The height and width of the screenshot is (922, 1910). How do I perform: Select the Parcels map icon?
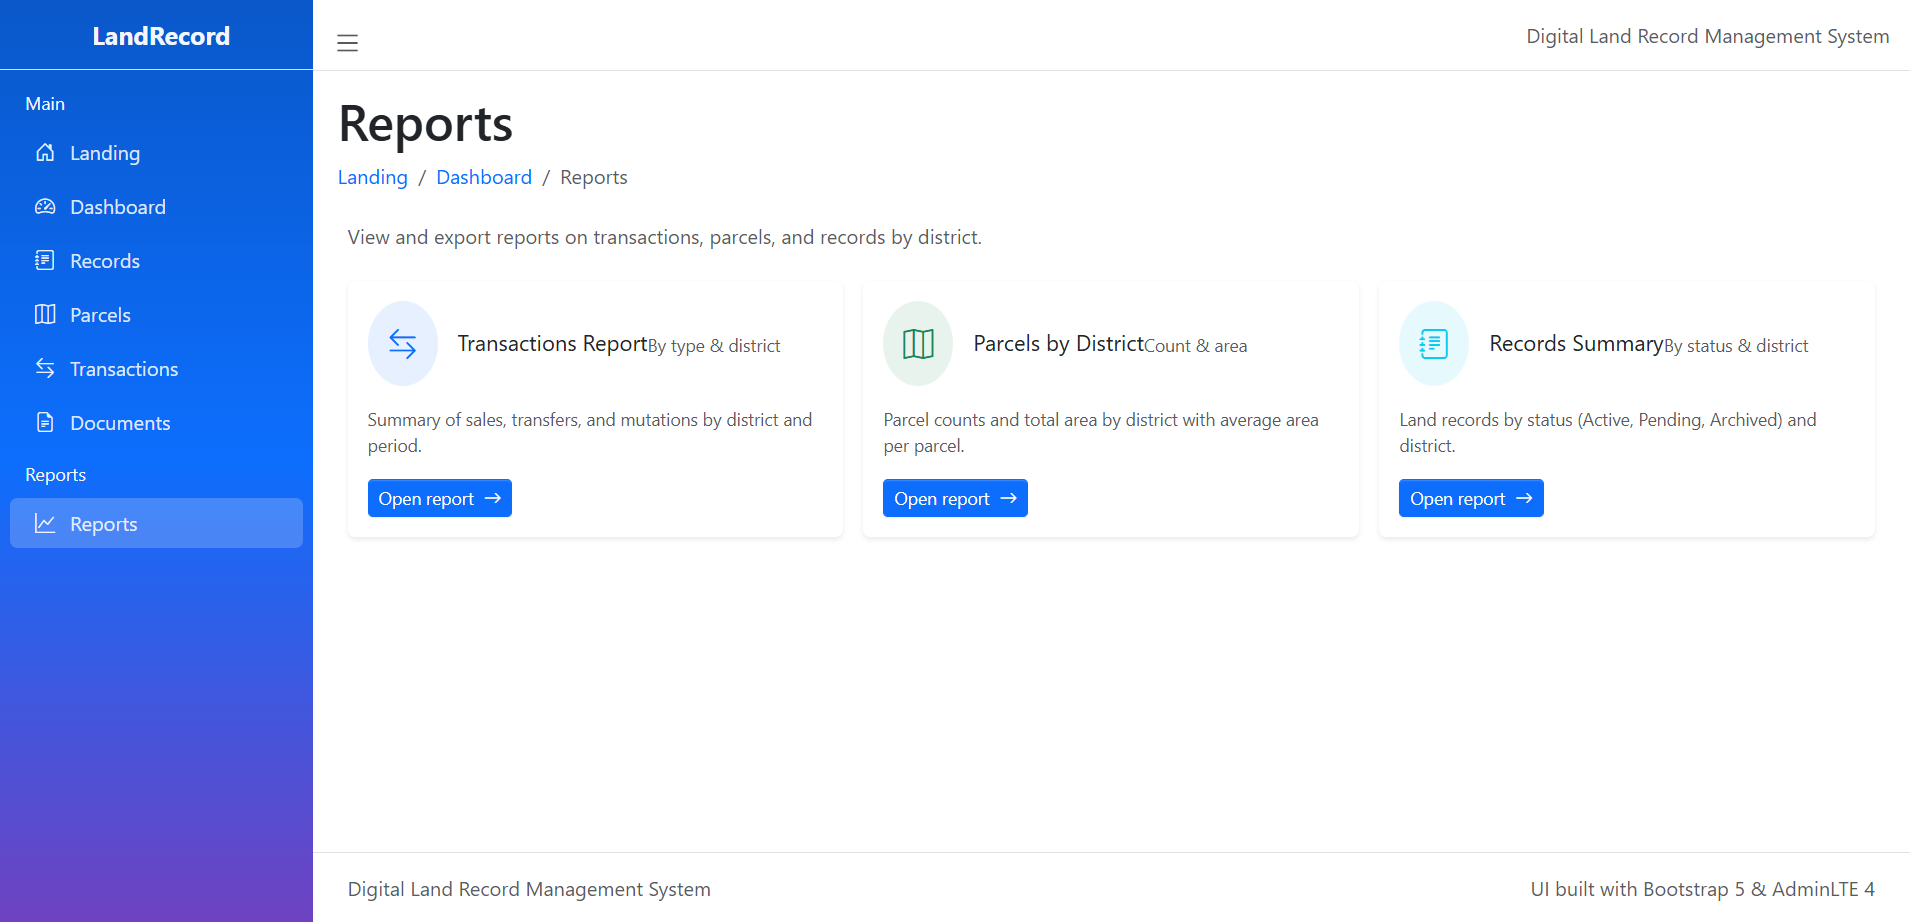46,314
